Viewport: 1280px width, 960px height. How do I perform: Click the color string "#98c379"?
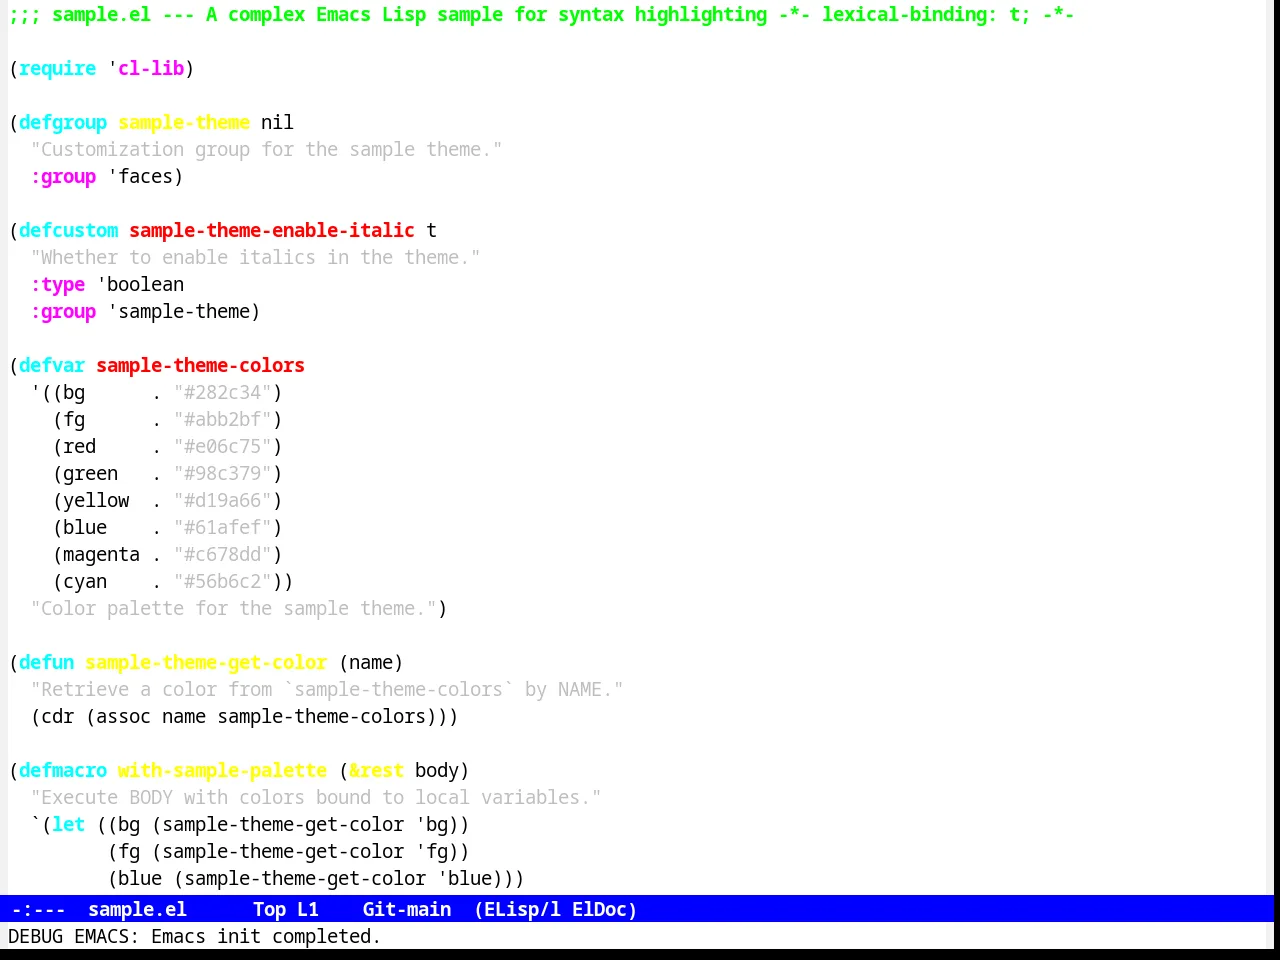[223, 473]
